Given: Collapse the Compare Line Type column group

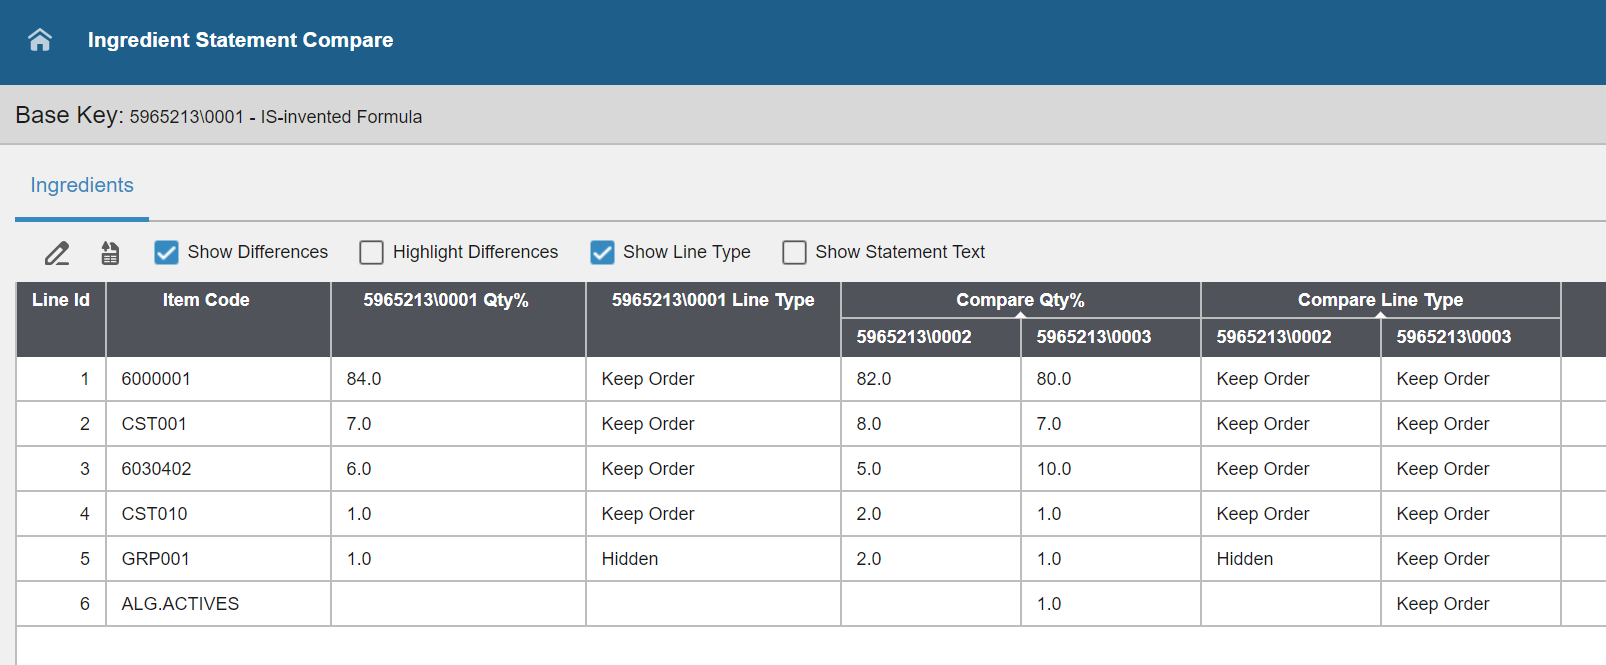Looking at the screenshot, I should tap(1380, 315).
